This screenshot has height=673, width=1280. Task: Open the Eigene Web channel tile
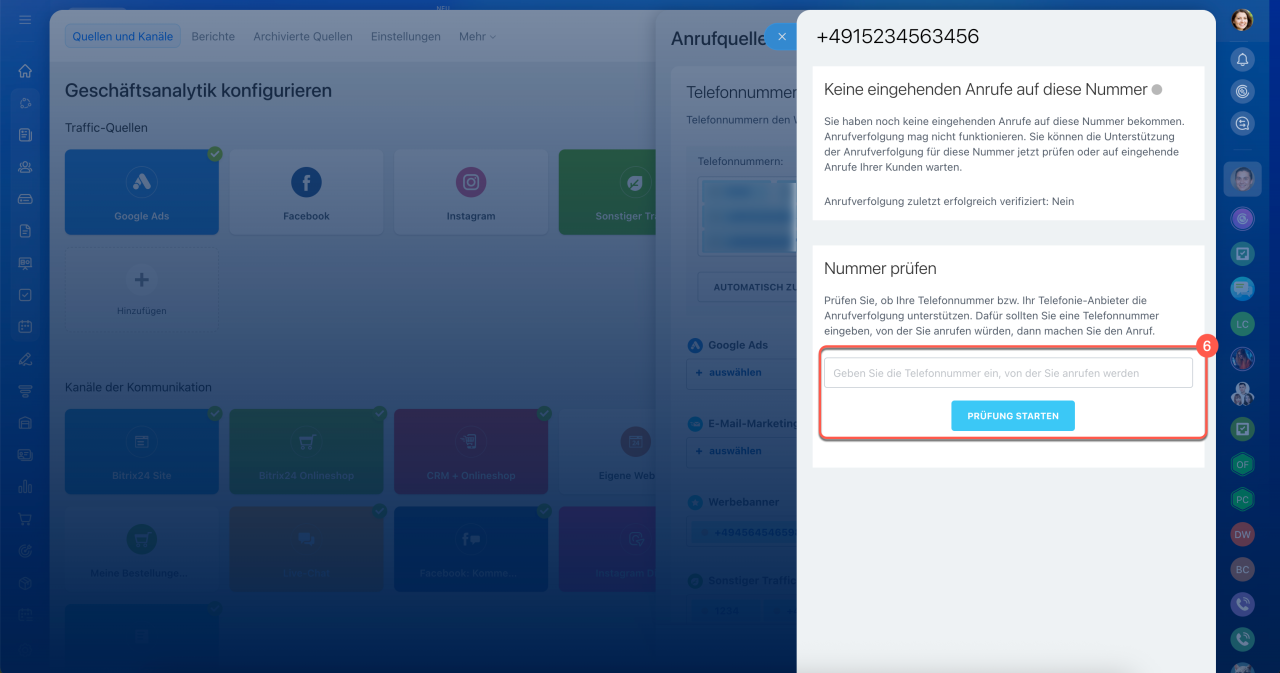(x=607, y=451)
